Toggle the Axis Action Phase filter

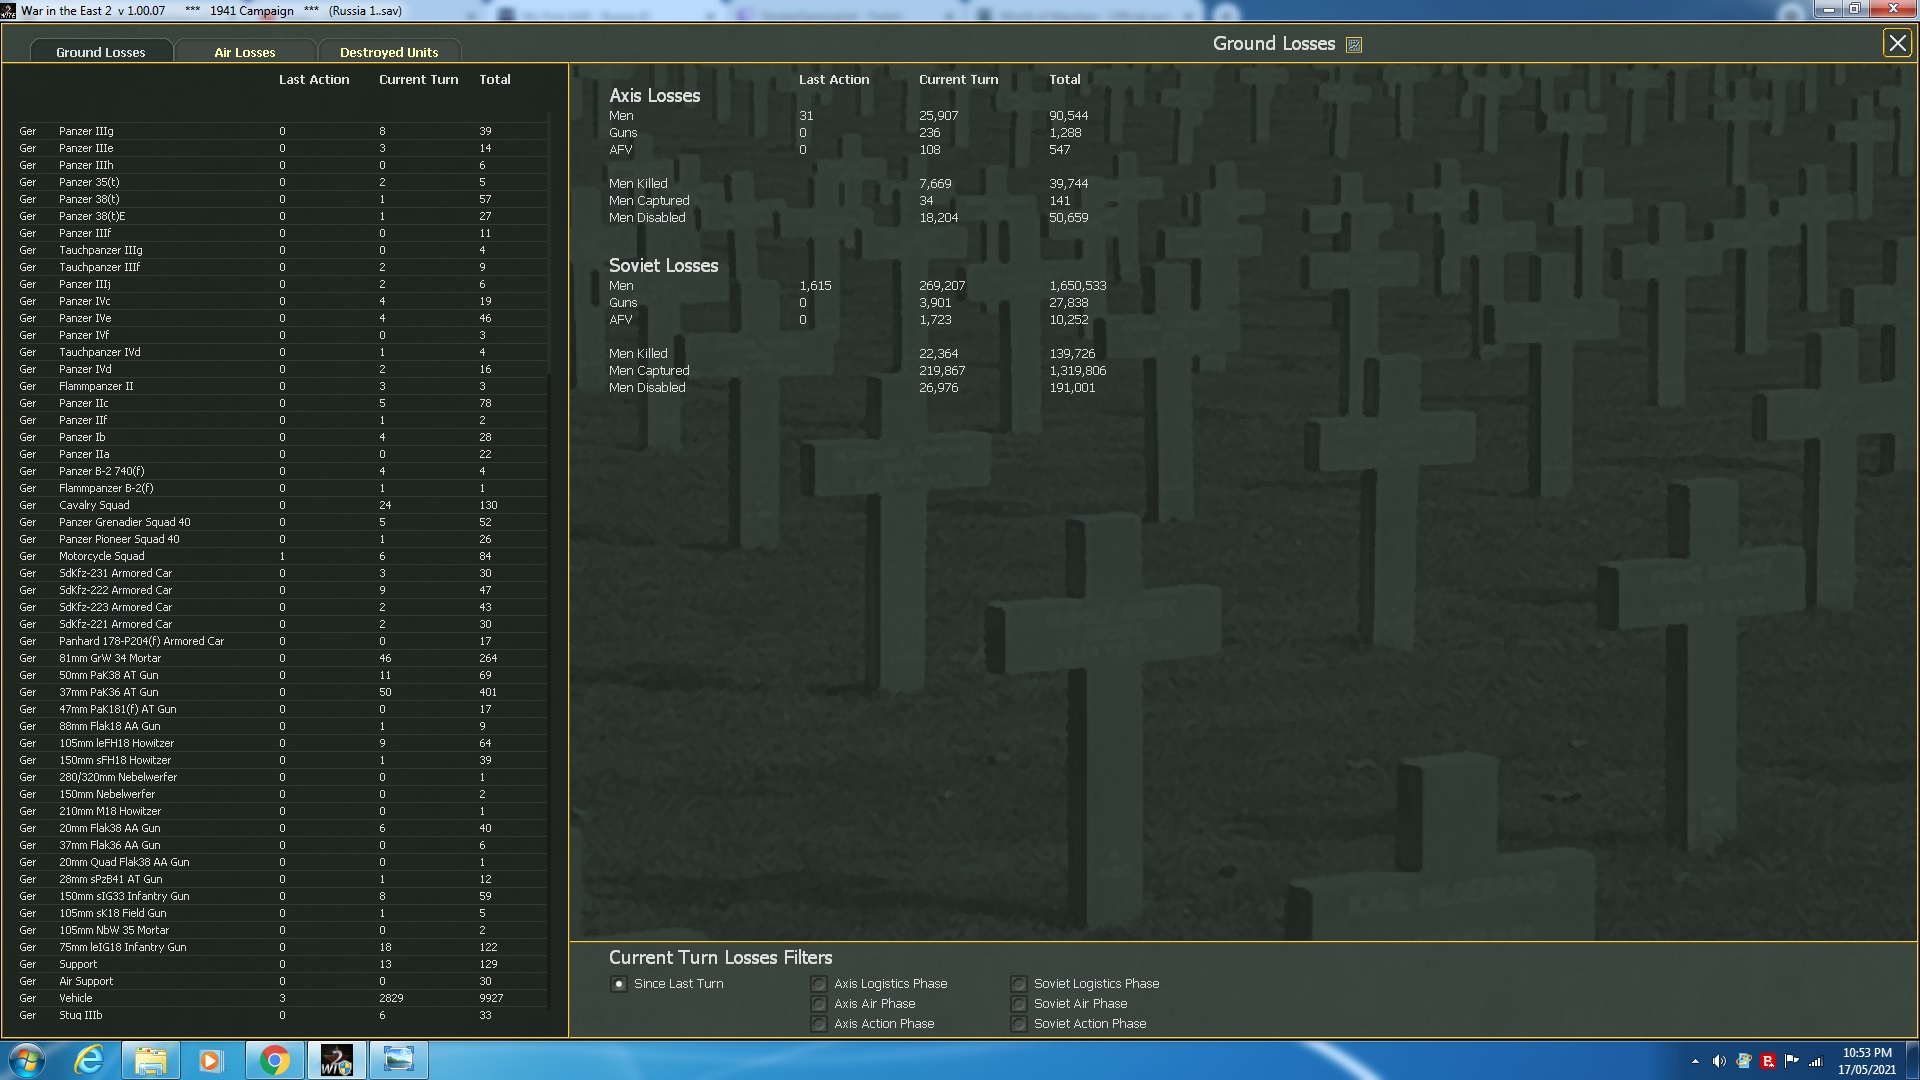point(819,1024)
